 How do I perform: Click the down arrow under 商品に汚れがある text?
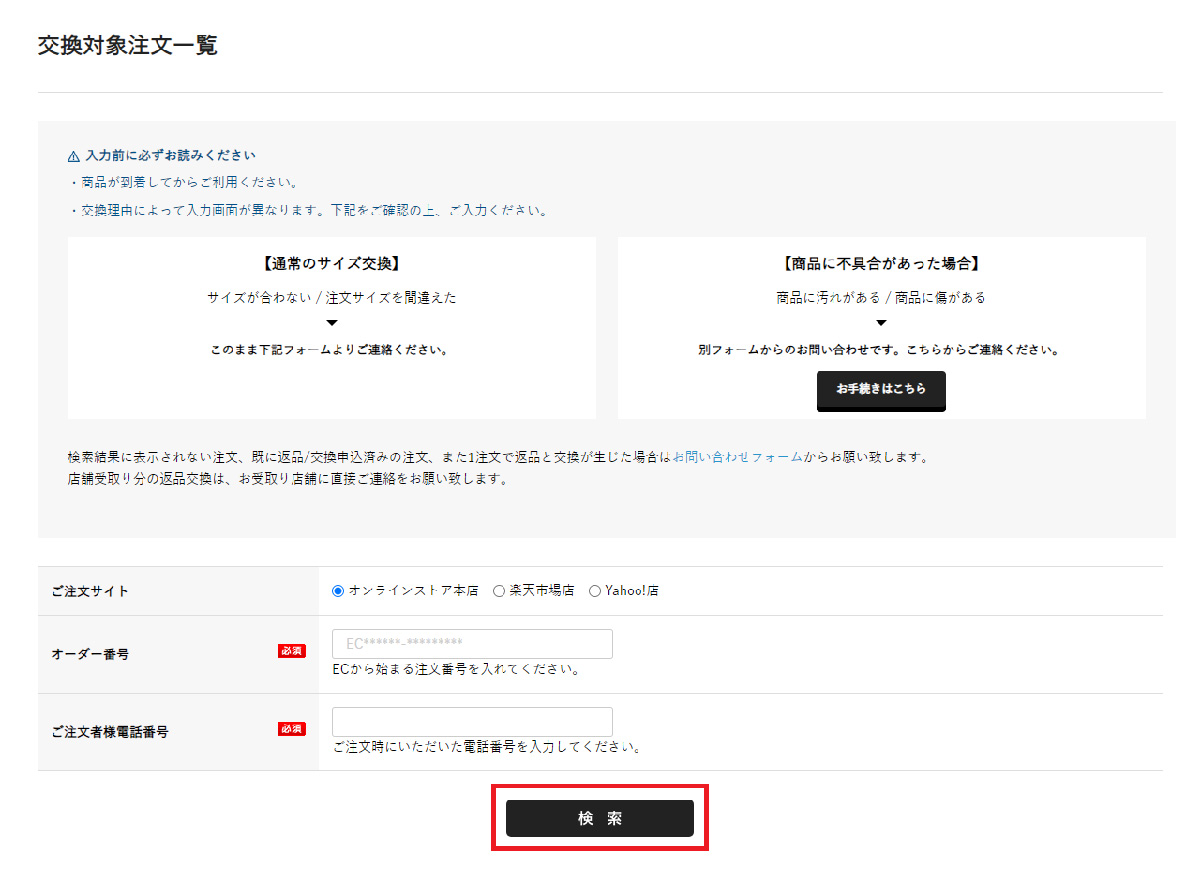point(881,323)
